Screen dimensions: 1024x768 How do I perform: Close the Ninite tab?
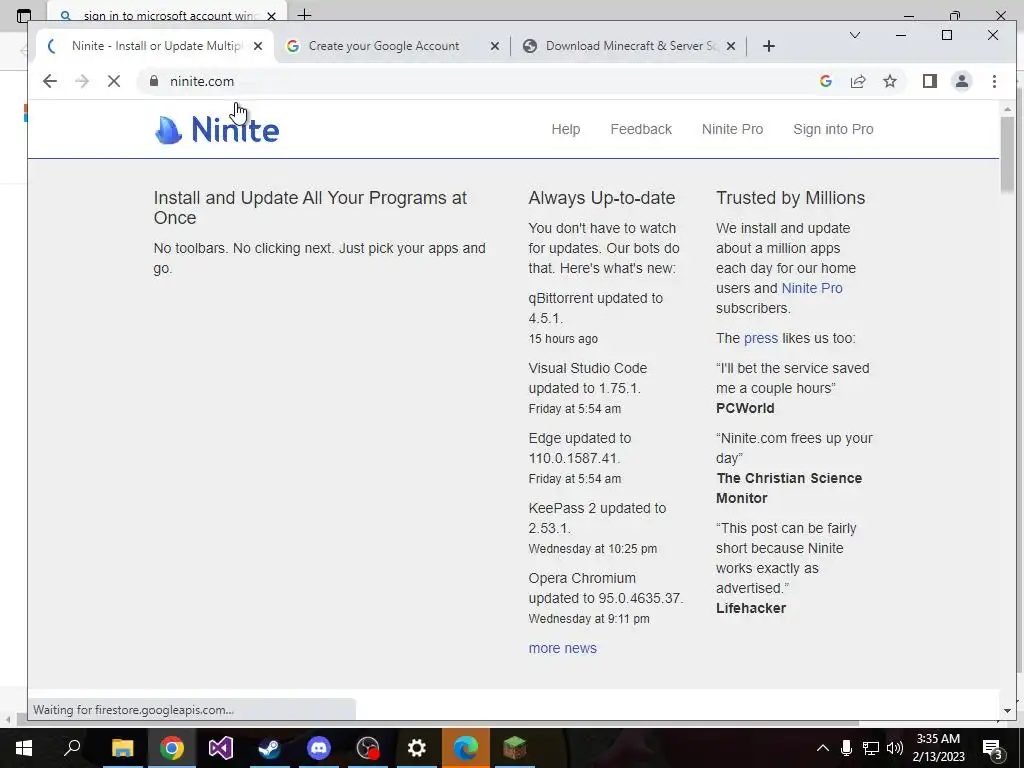258,46
